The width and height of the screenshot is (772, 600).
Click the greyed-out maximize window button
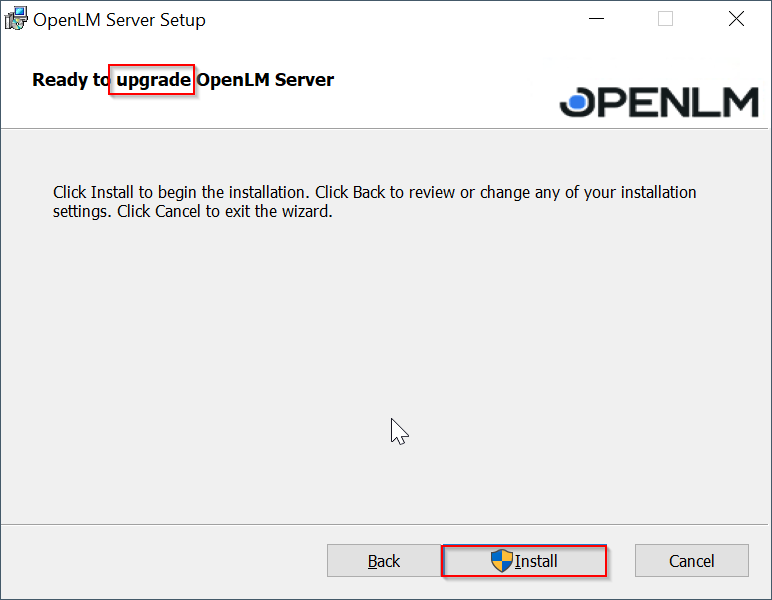(x=665, y=20)
